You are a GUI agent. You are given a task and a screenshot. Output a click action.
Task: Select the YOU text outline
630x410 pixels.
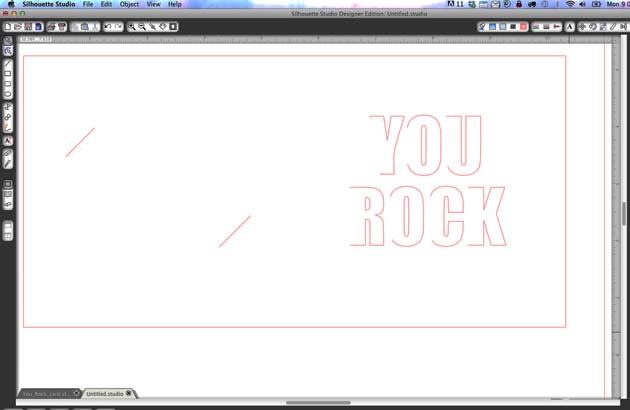425,146
